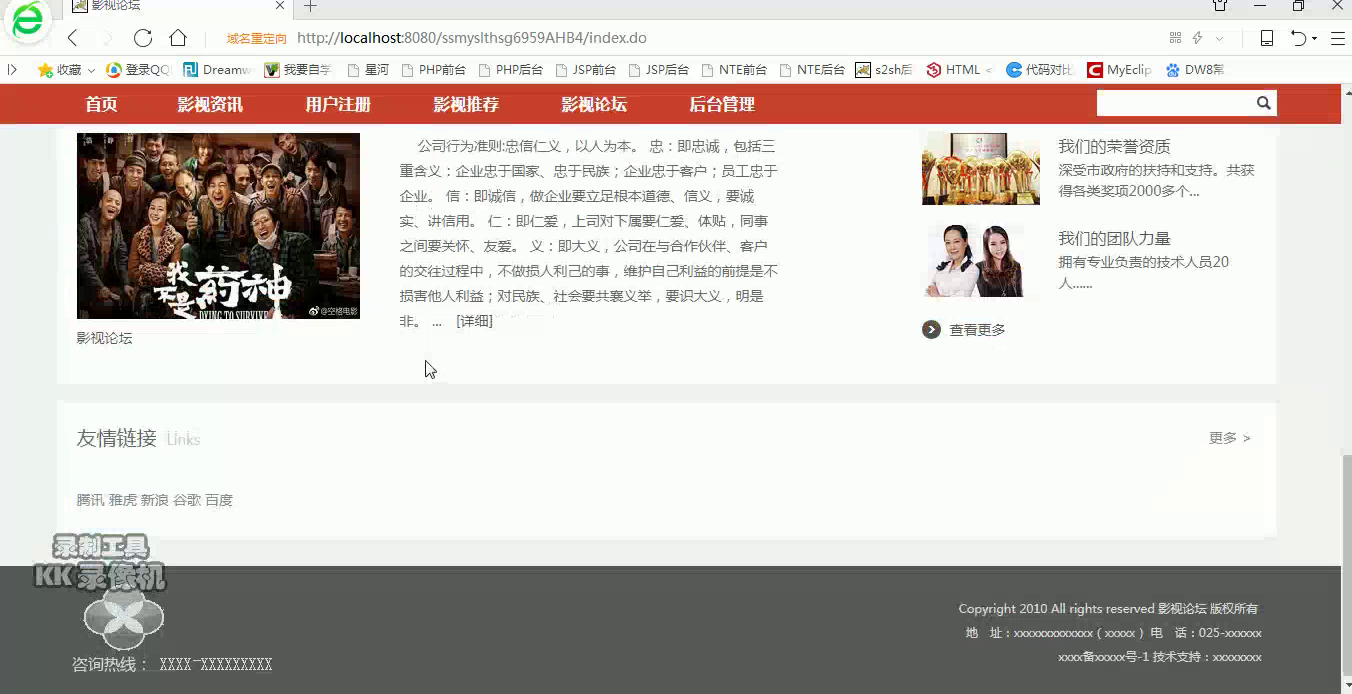Click the 查看更多 link
Image resolution: width=1352 pixels, height=694 pixels.
tap(977, 330)
